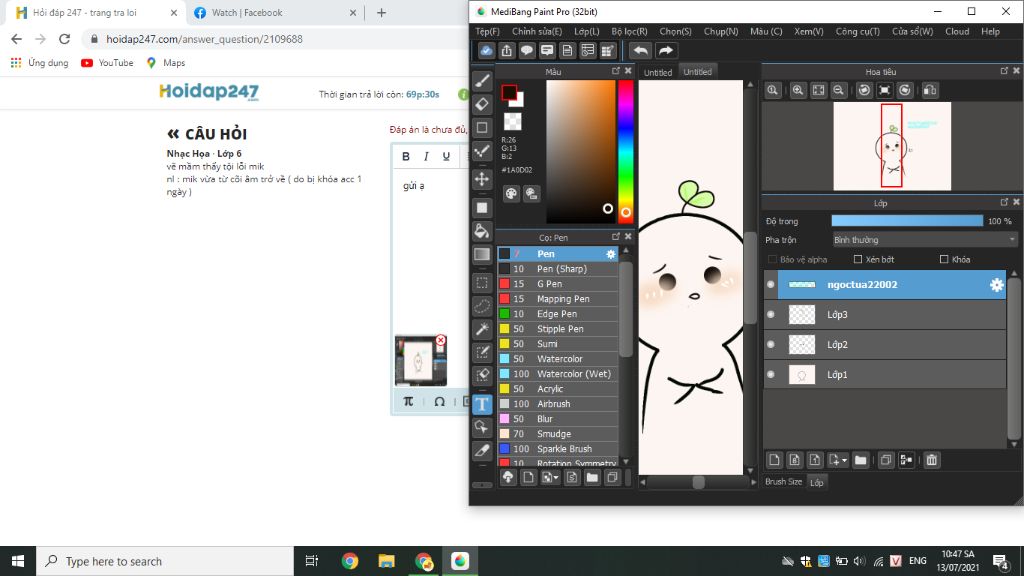The width and height of the screenshot is (1024, 576).
Task: Switch to the first Untitled canvas tab
Action: pos(658,72)
